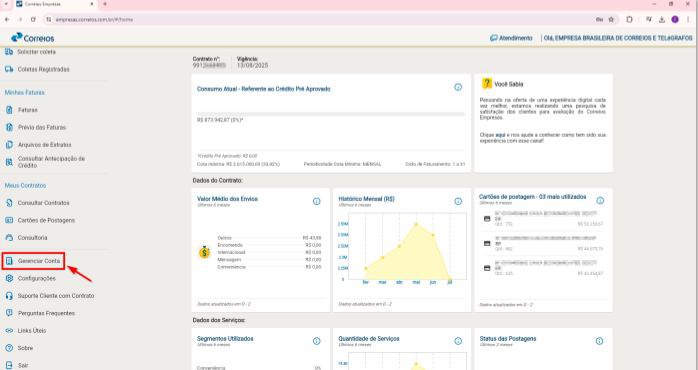The height and width of the screenshot is (370, 698).
Task: Click the Vigência date 13/08/2025
Action: (252, 65)
